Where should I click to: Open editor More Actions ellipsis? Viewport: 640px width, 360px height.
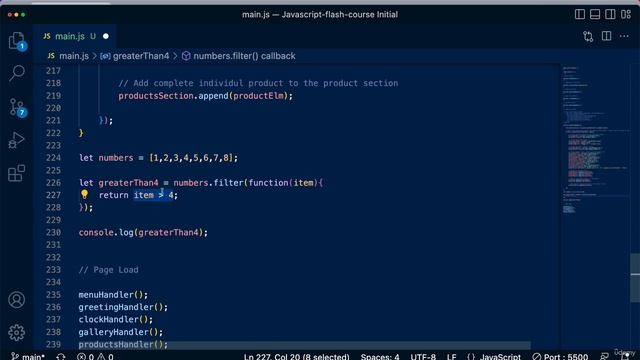624,36
